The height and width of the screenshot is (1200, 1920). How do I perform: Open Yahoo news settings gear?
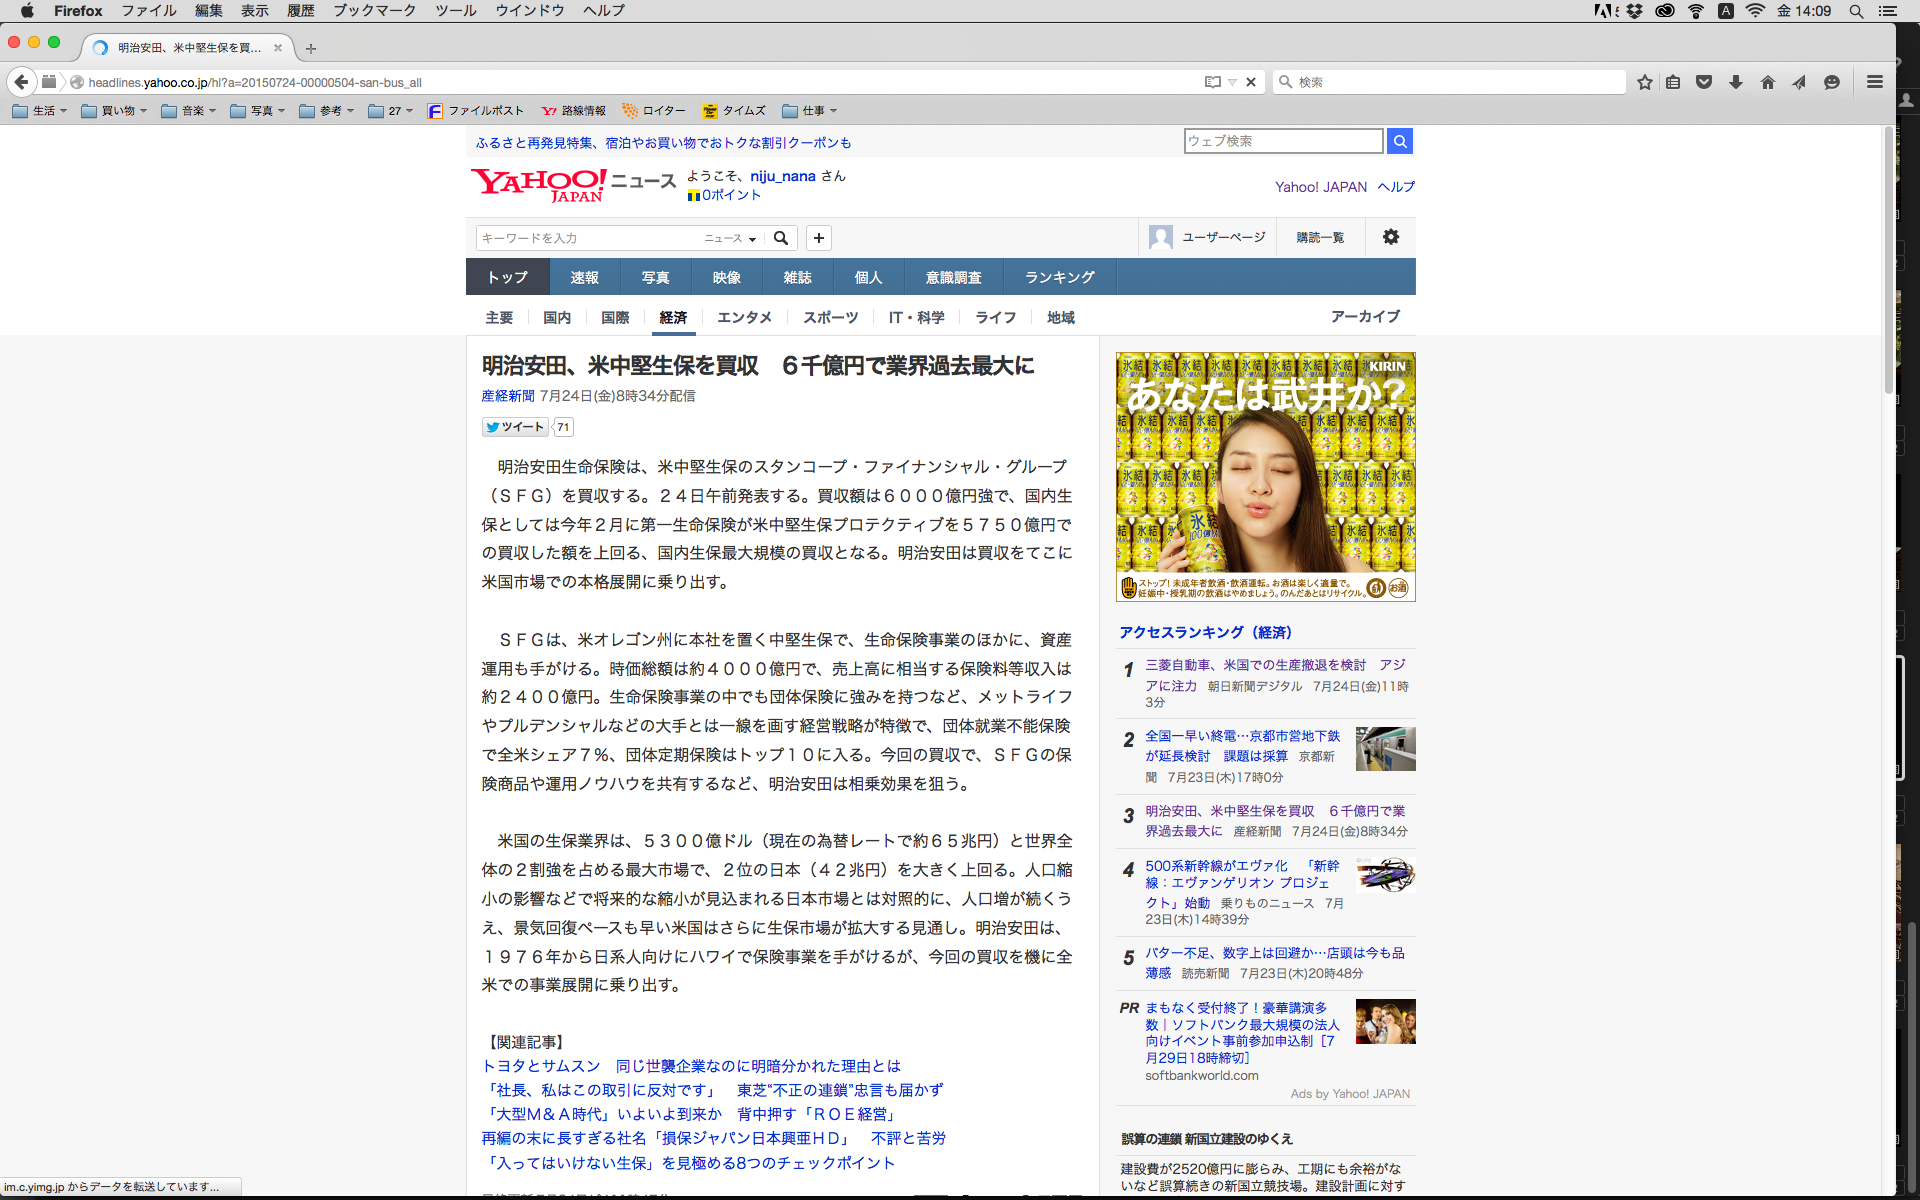tap(1390, 237)
